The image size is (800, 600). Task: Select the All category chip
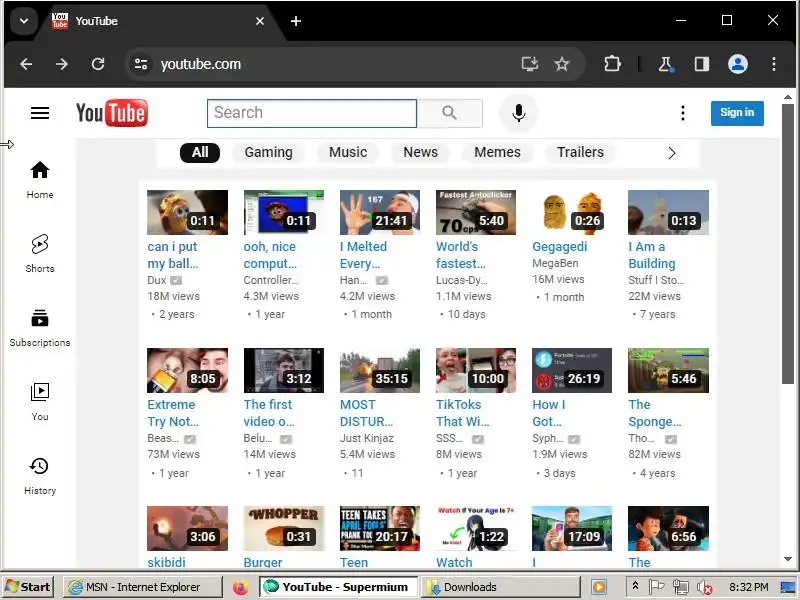pyautogui.click(x=200, y=153)
